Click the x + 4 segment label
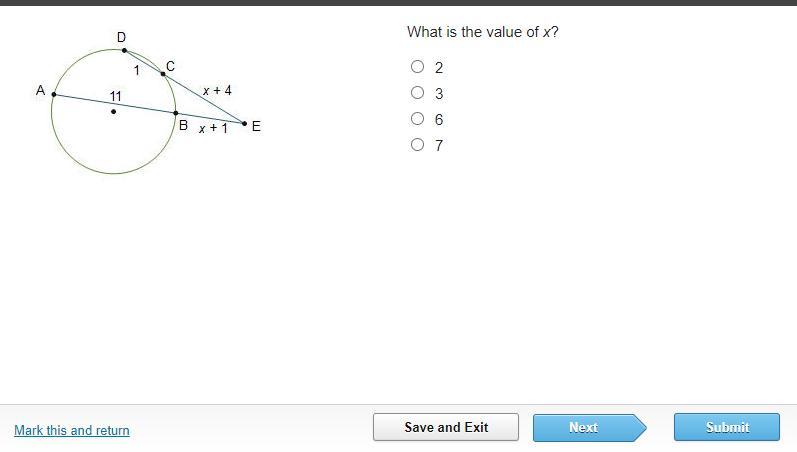Image resolution: width=797 pixels, height=452 pixels. pyautogui.click(x=217, y=91)
